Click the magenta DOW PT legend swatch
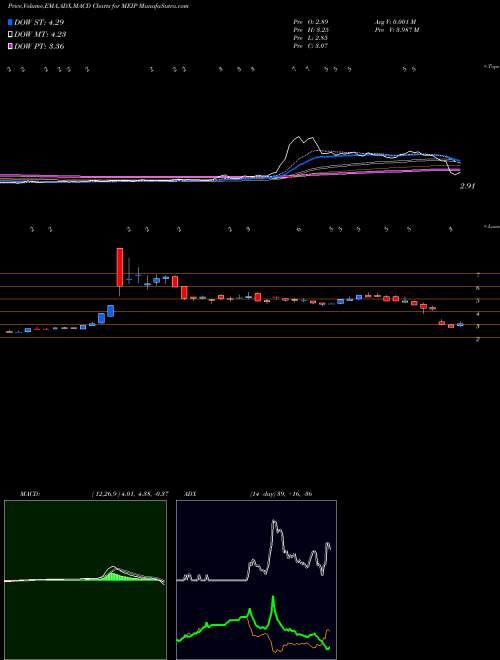The width and height of the screenshot is (500, 660). pos(10,46)
